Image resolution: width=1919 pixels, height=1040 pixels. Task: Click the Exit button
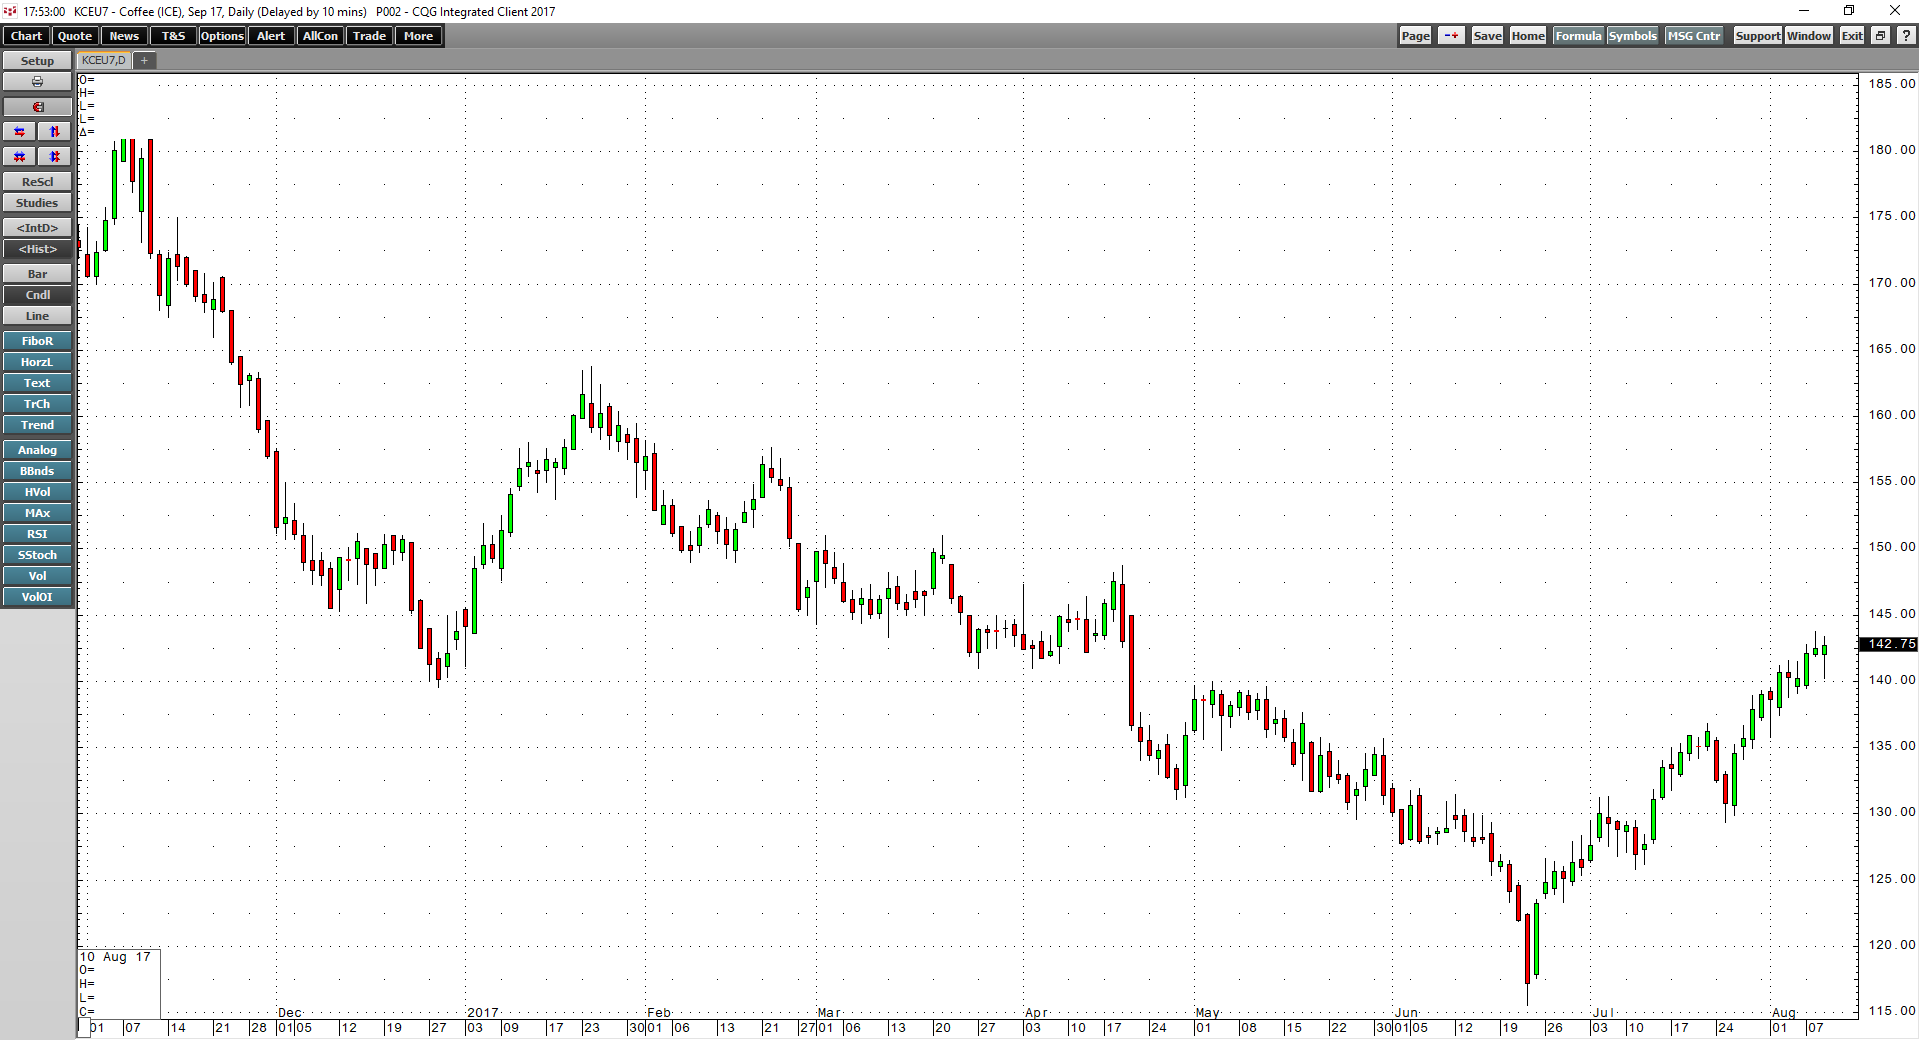(x=1852, y=36)
